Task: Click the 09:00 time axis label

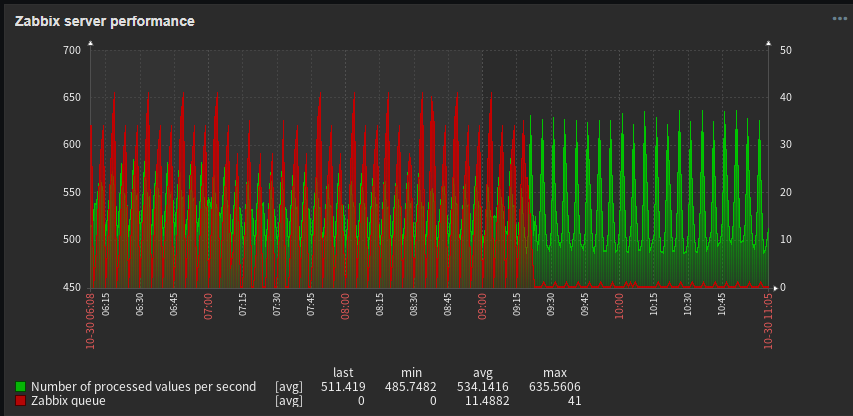Action: coord(482,304)
